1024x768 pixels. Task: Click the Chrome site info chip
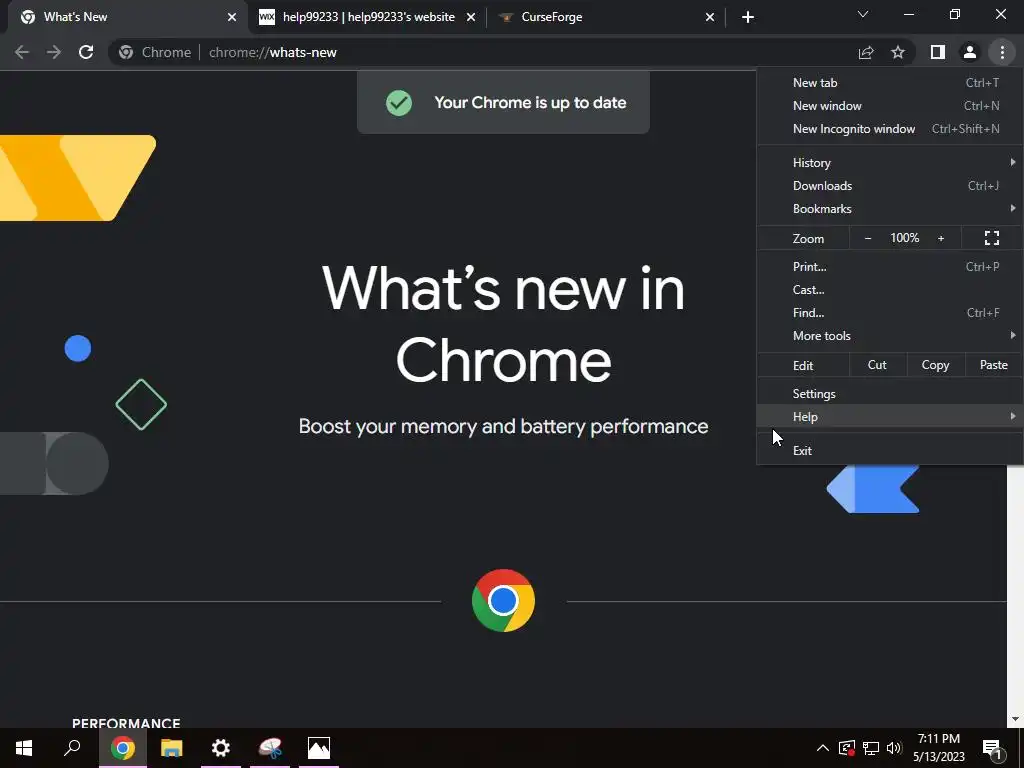(x=155, y=52)
